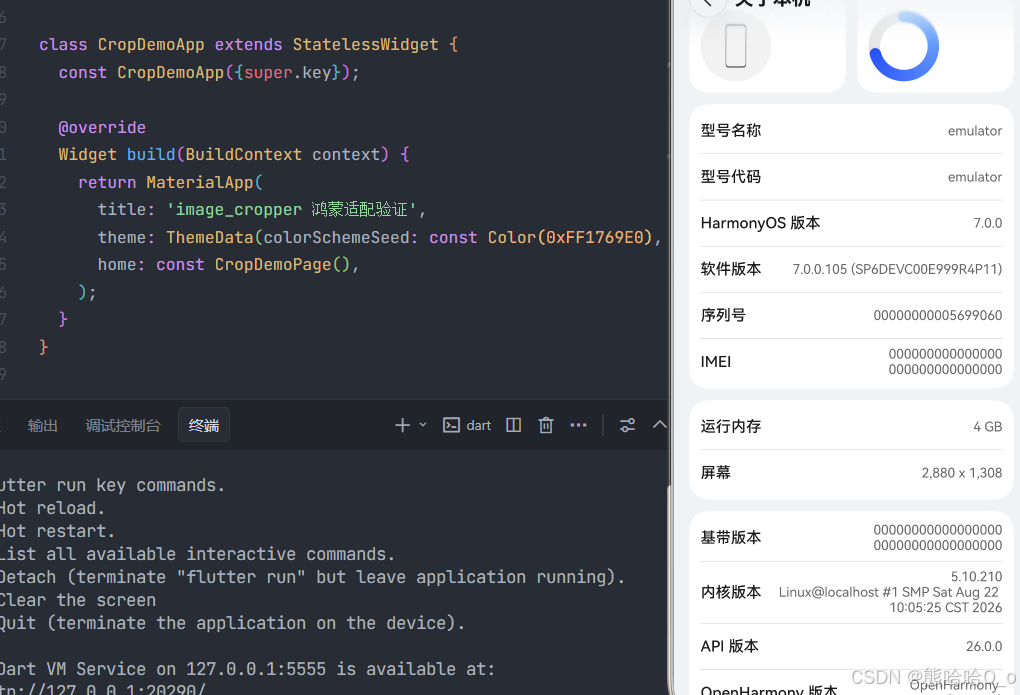1020x695 pixels.
Task: Delete terminal with trash icon
Action: tap(546, 426)
